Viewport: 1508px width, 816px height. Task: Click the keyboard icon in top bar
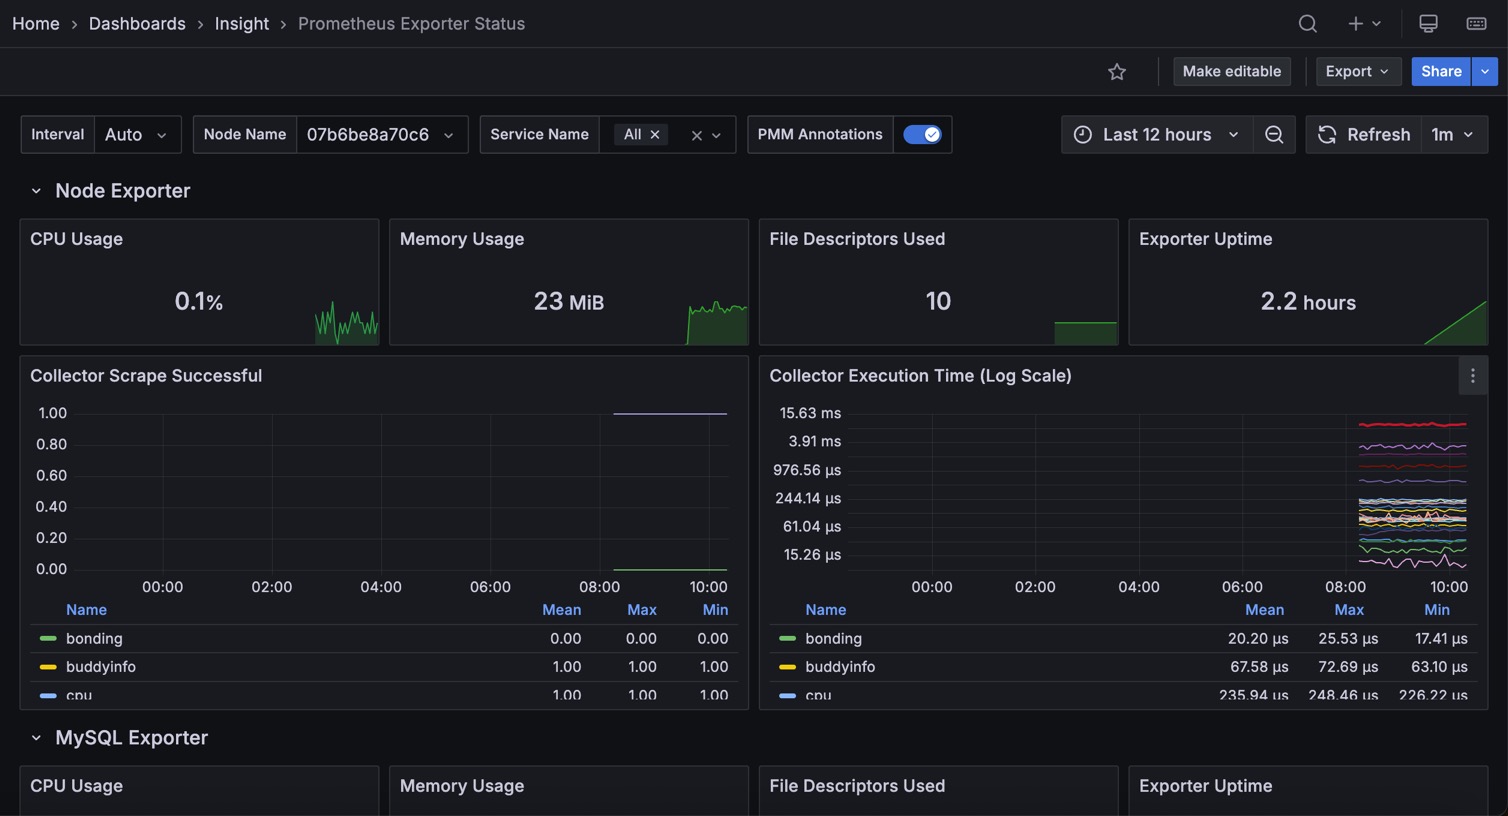[x=1476, y=24]
